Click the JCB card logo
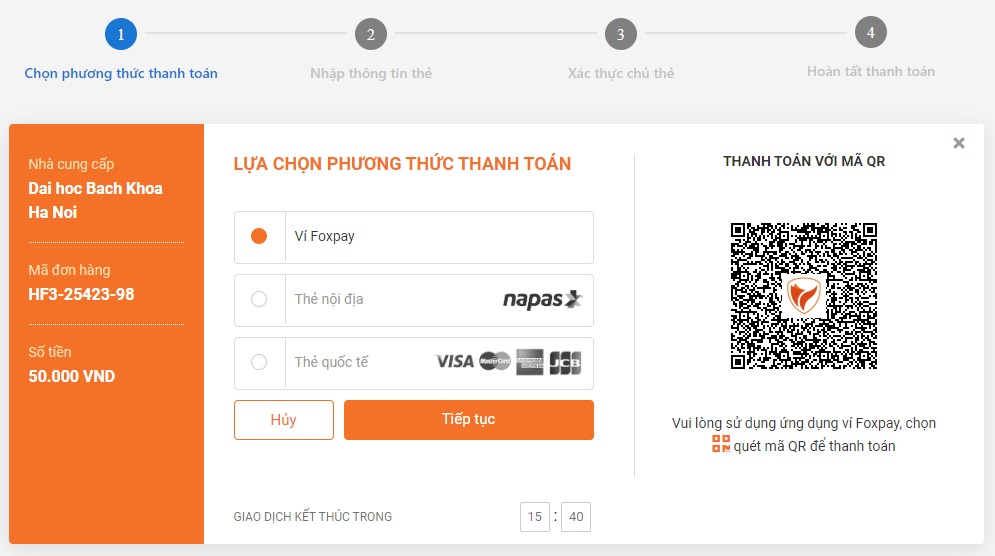 565,362
